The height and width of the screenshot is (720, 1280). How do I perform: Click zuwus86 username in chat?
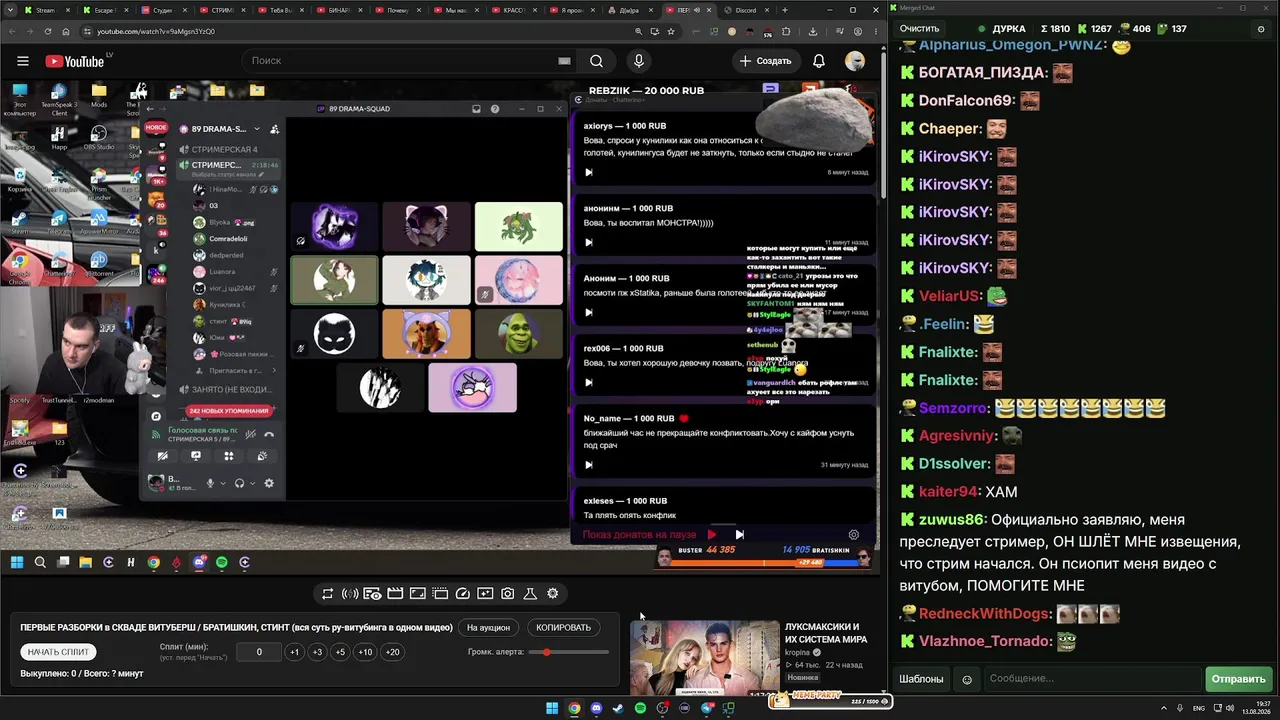click(951, 520)
